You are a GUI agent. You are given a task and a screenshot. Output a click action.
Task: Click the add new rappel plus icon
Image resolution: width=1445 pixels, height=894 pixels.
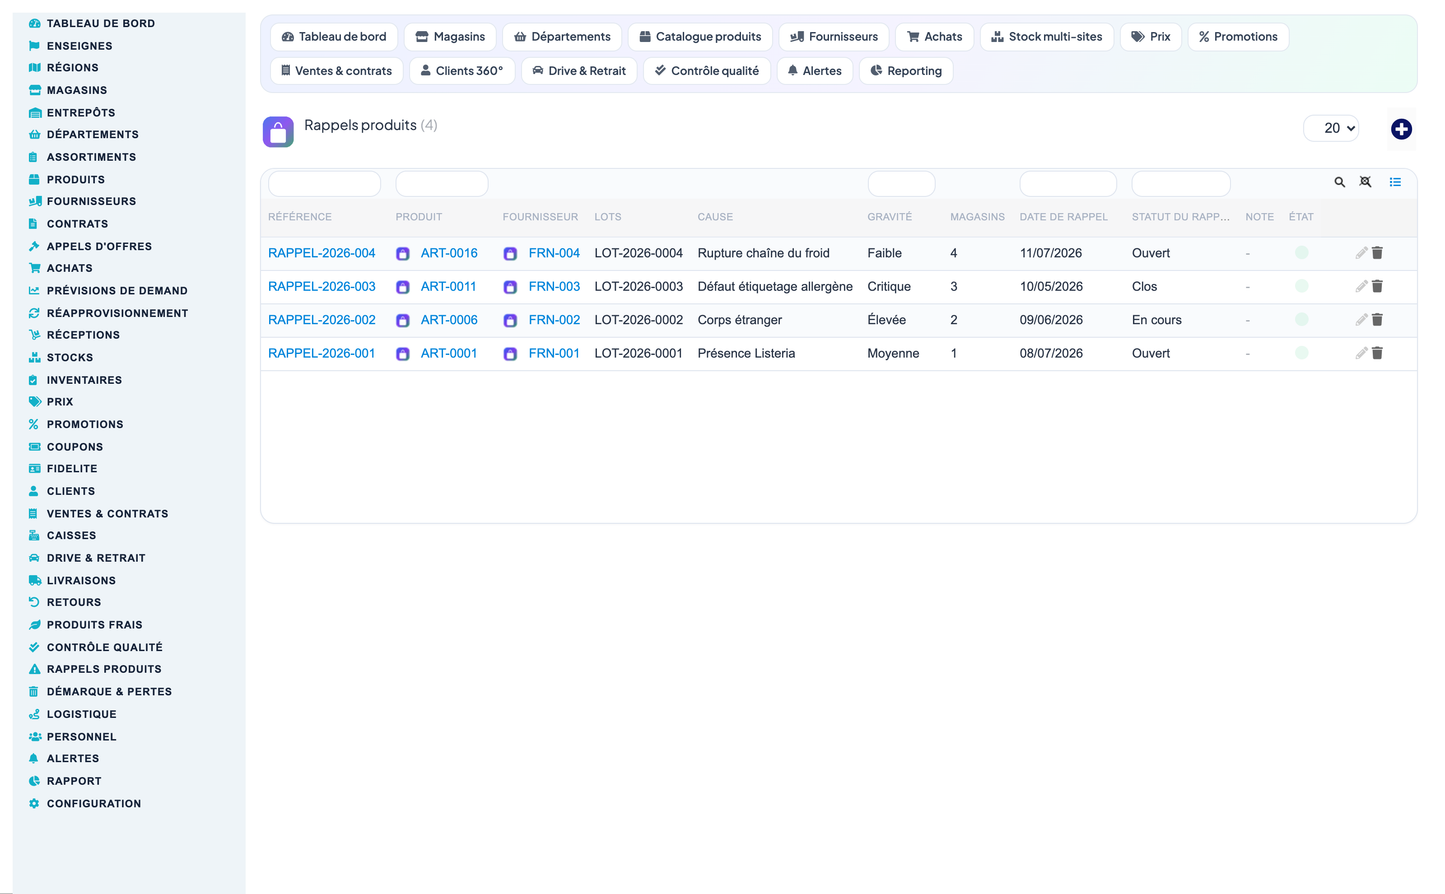pyautogui.click(x=1401, y=129)
